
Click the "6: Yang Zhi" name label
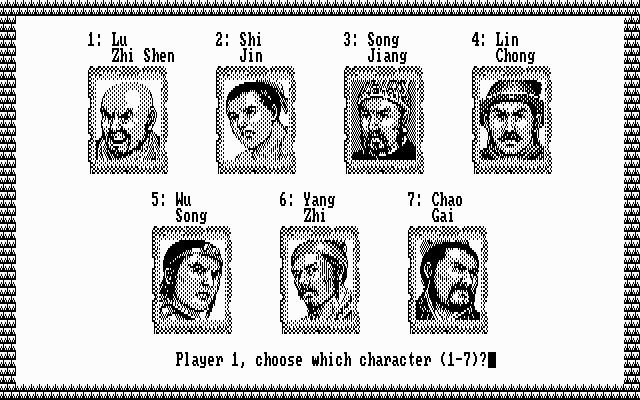[x=307, y=208]
